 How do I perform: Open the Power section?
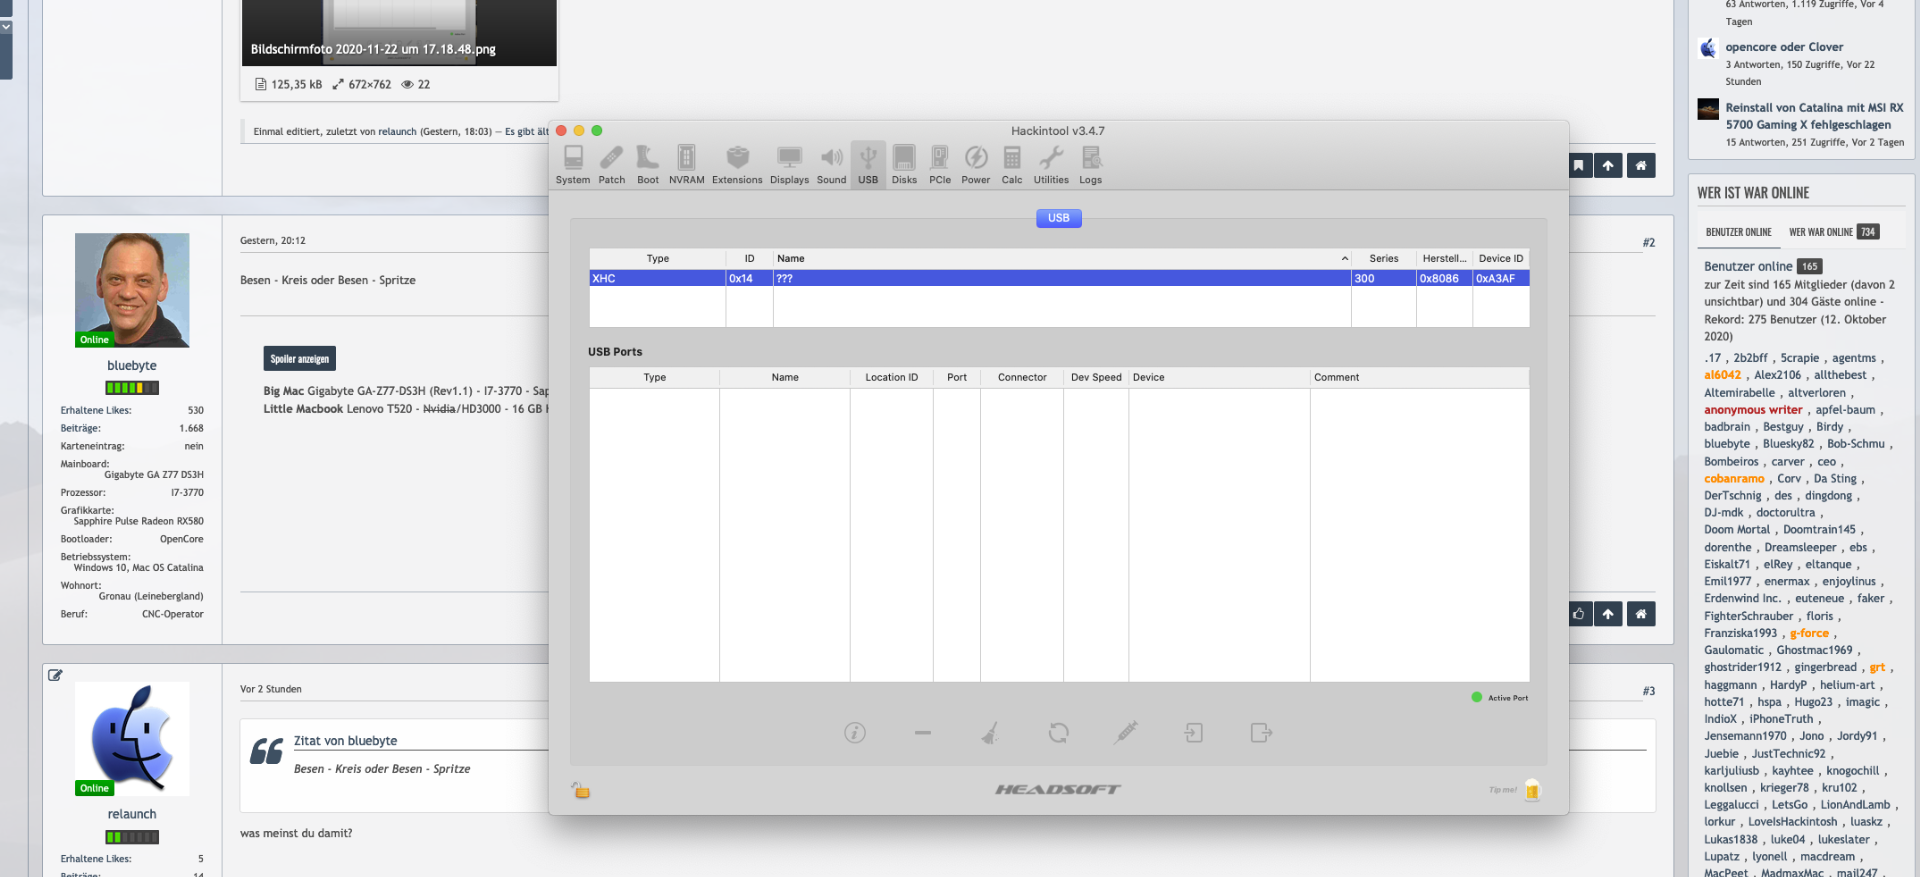point(976,164)
